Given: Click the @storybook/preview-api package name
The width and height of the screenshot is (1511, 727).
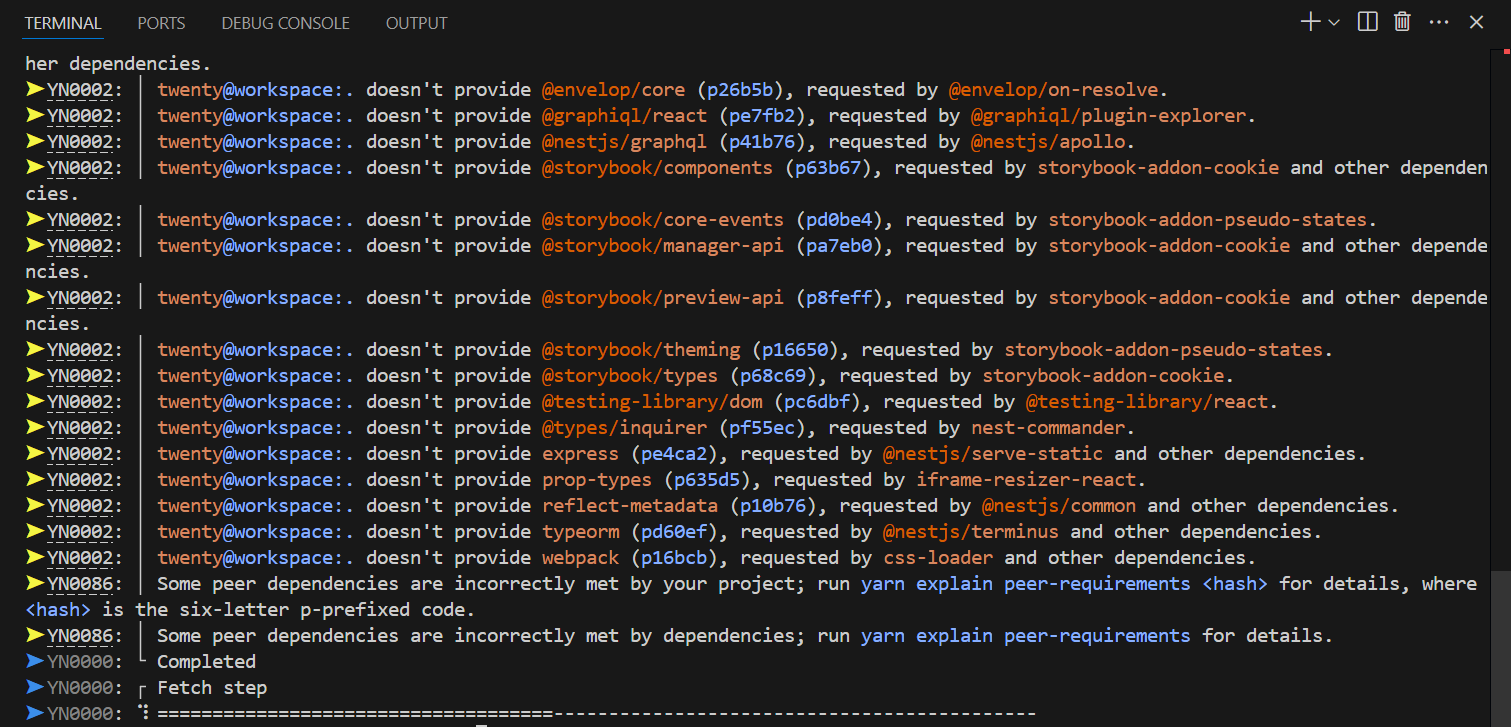Looking at the screenshot, I should point(663,297).
